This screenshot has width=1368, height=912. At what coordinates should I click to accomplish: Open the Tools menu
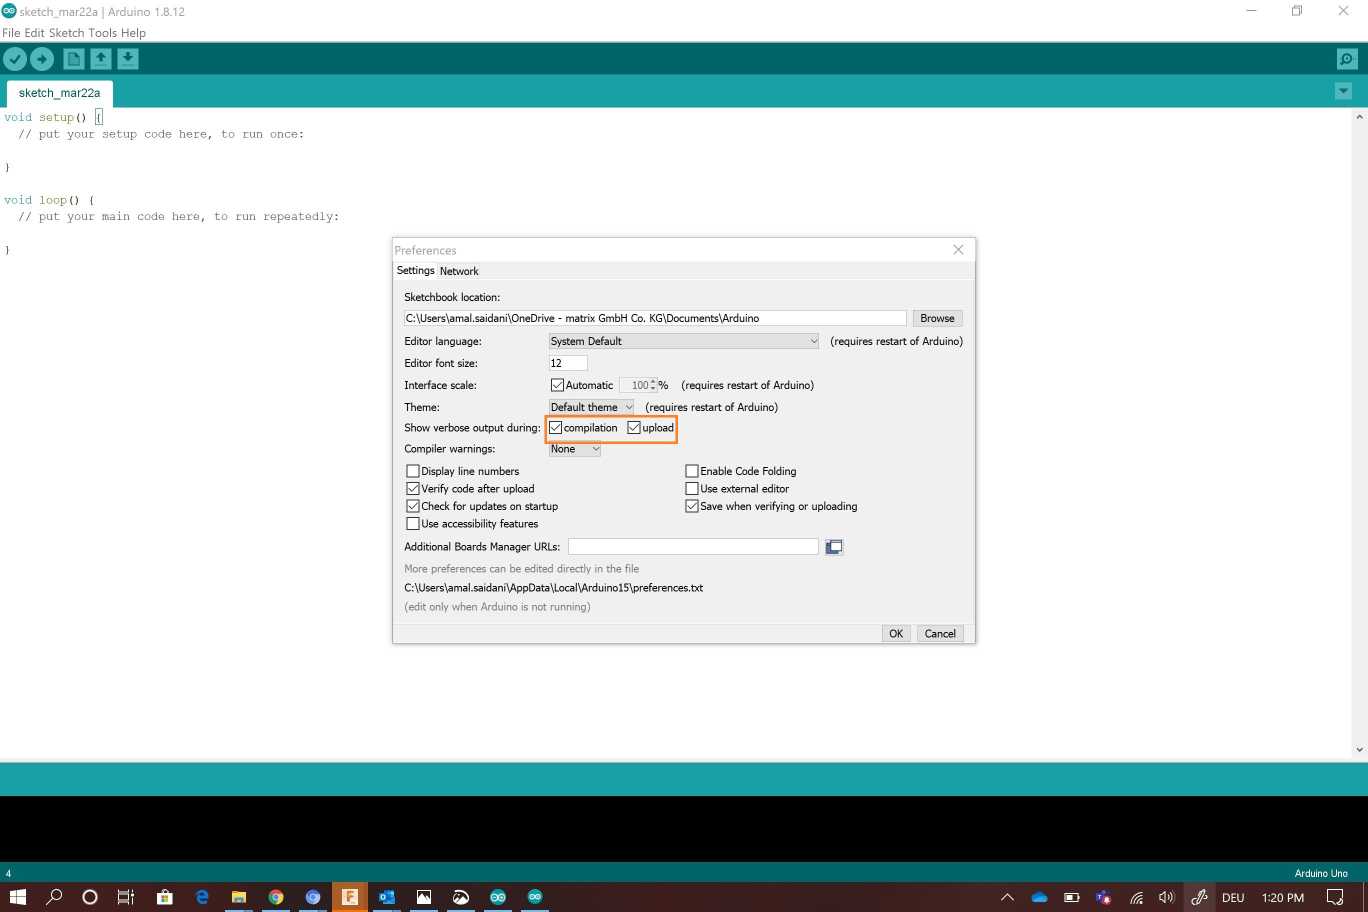click(x=103, y=33)
